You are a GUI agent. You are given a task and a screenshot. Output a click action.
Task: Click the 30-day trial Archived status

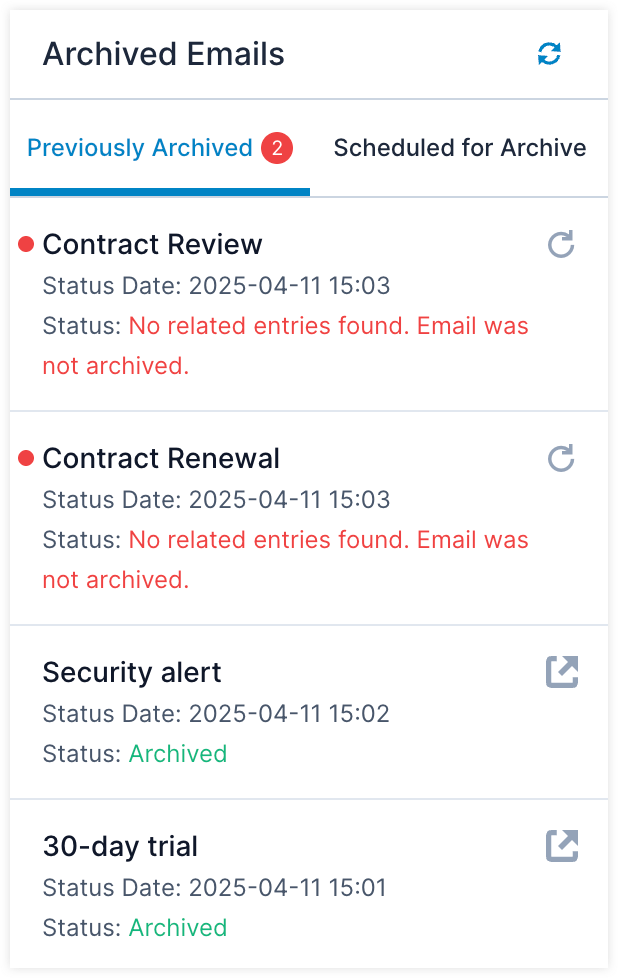pyautogui.click(x=178, y=927)
